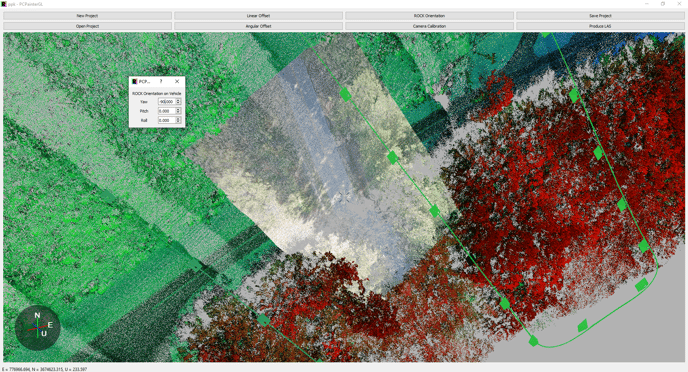The image size is (688, 372).
Task: Select the camera marker on the photo's upper edge
Action: click(x=345, y=94)
